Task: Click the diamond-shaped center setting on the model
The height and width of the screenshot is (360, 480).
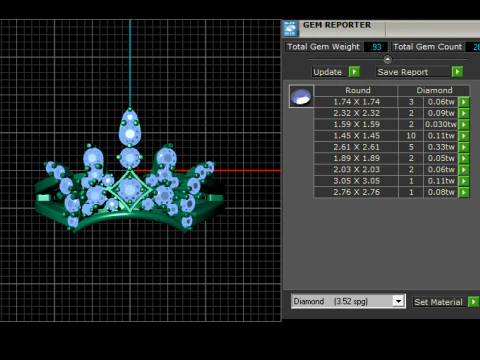Action: pos(130,190)
